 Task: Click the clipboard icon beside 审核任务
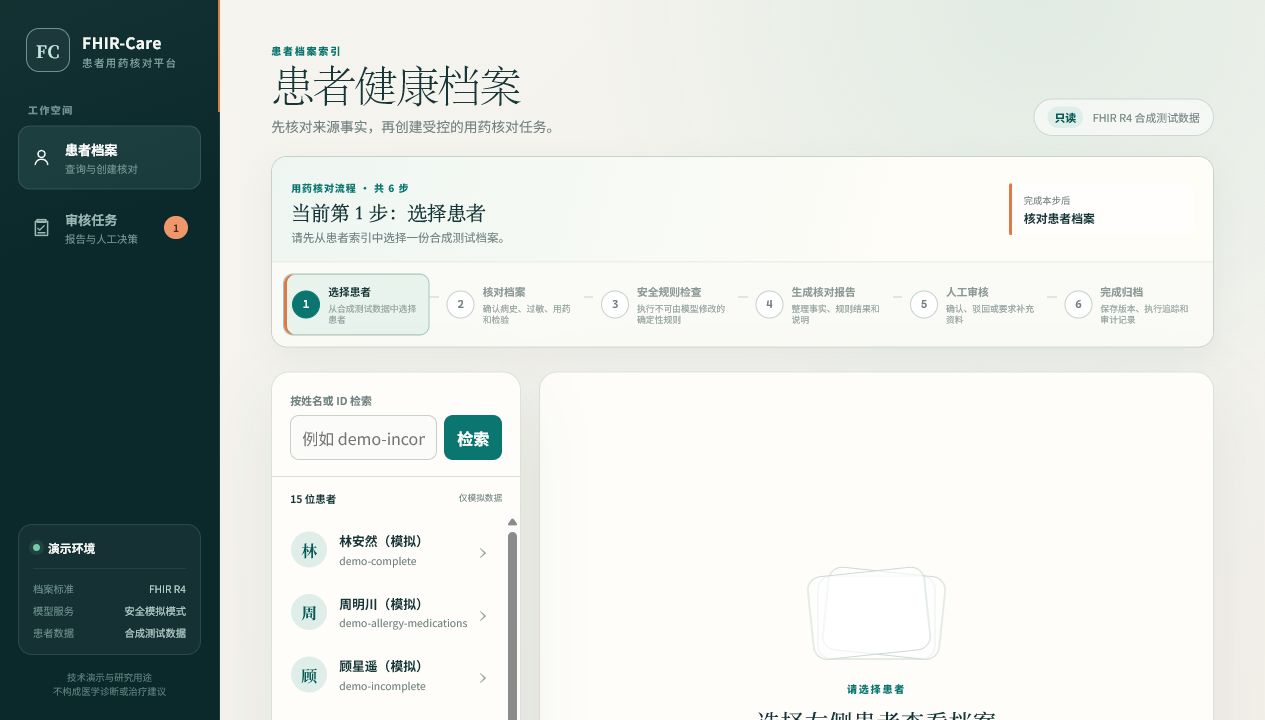41,228
